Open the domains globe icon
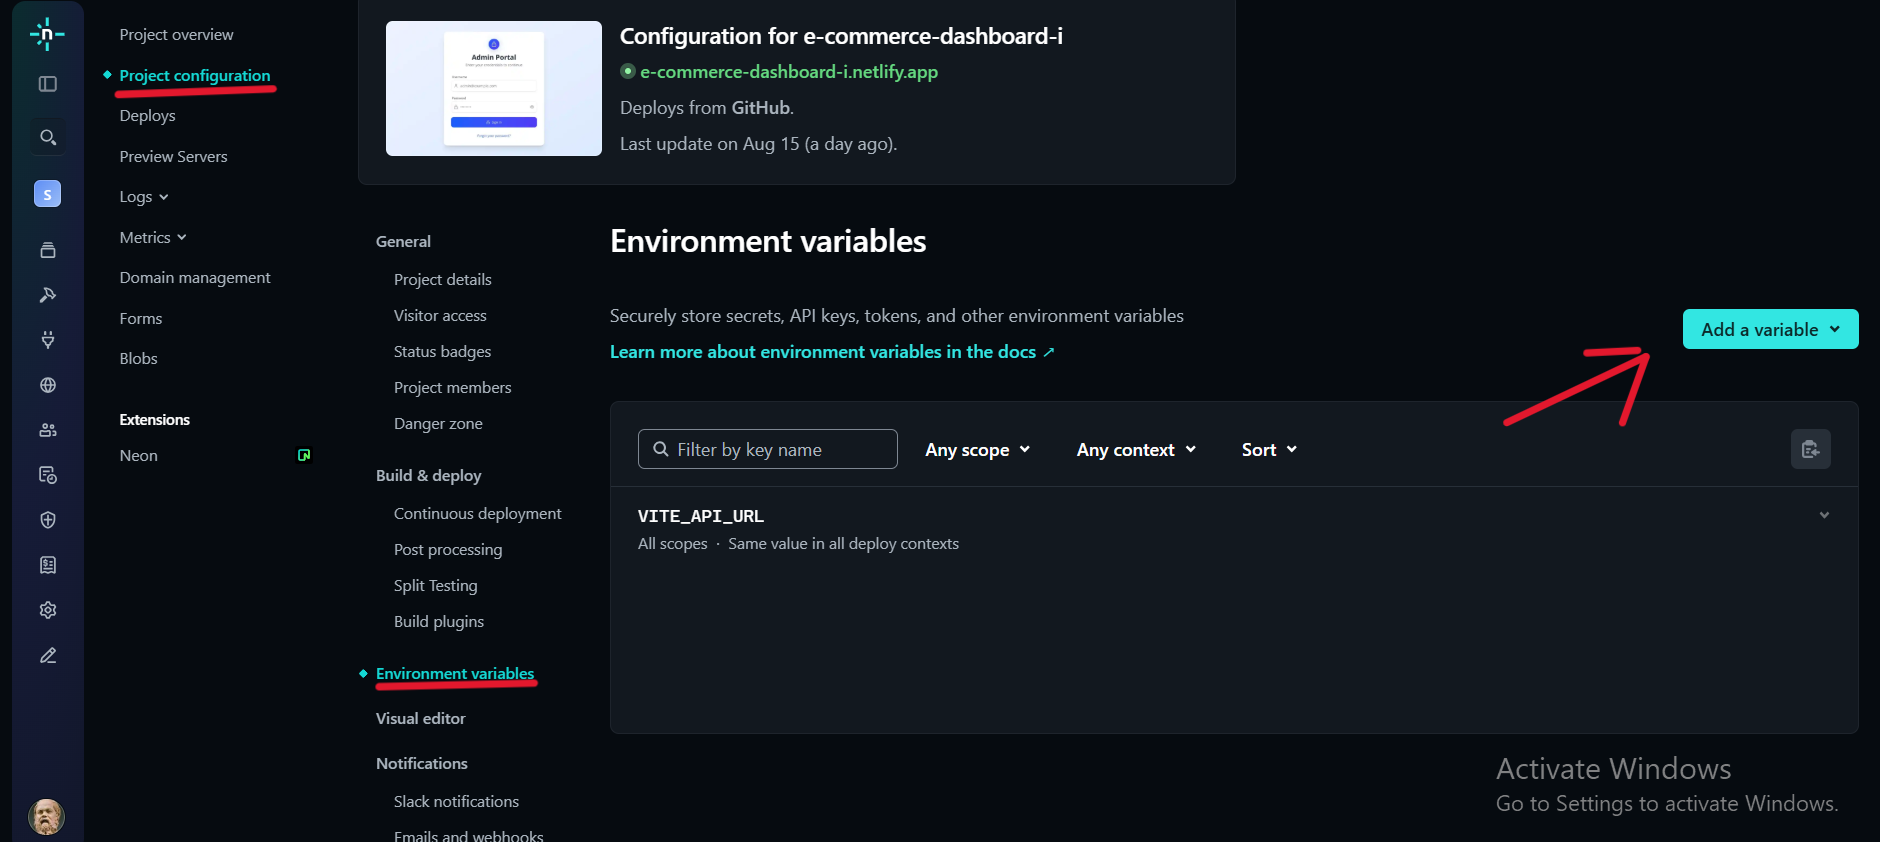The height and width of the screenshot is (842, 1880). (47, 385)
